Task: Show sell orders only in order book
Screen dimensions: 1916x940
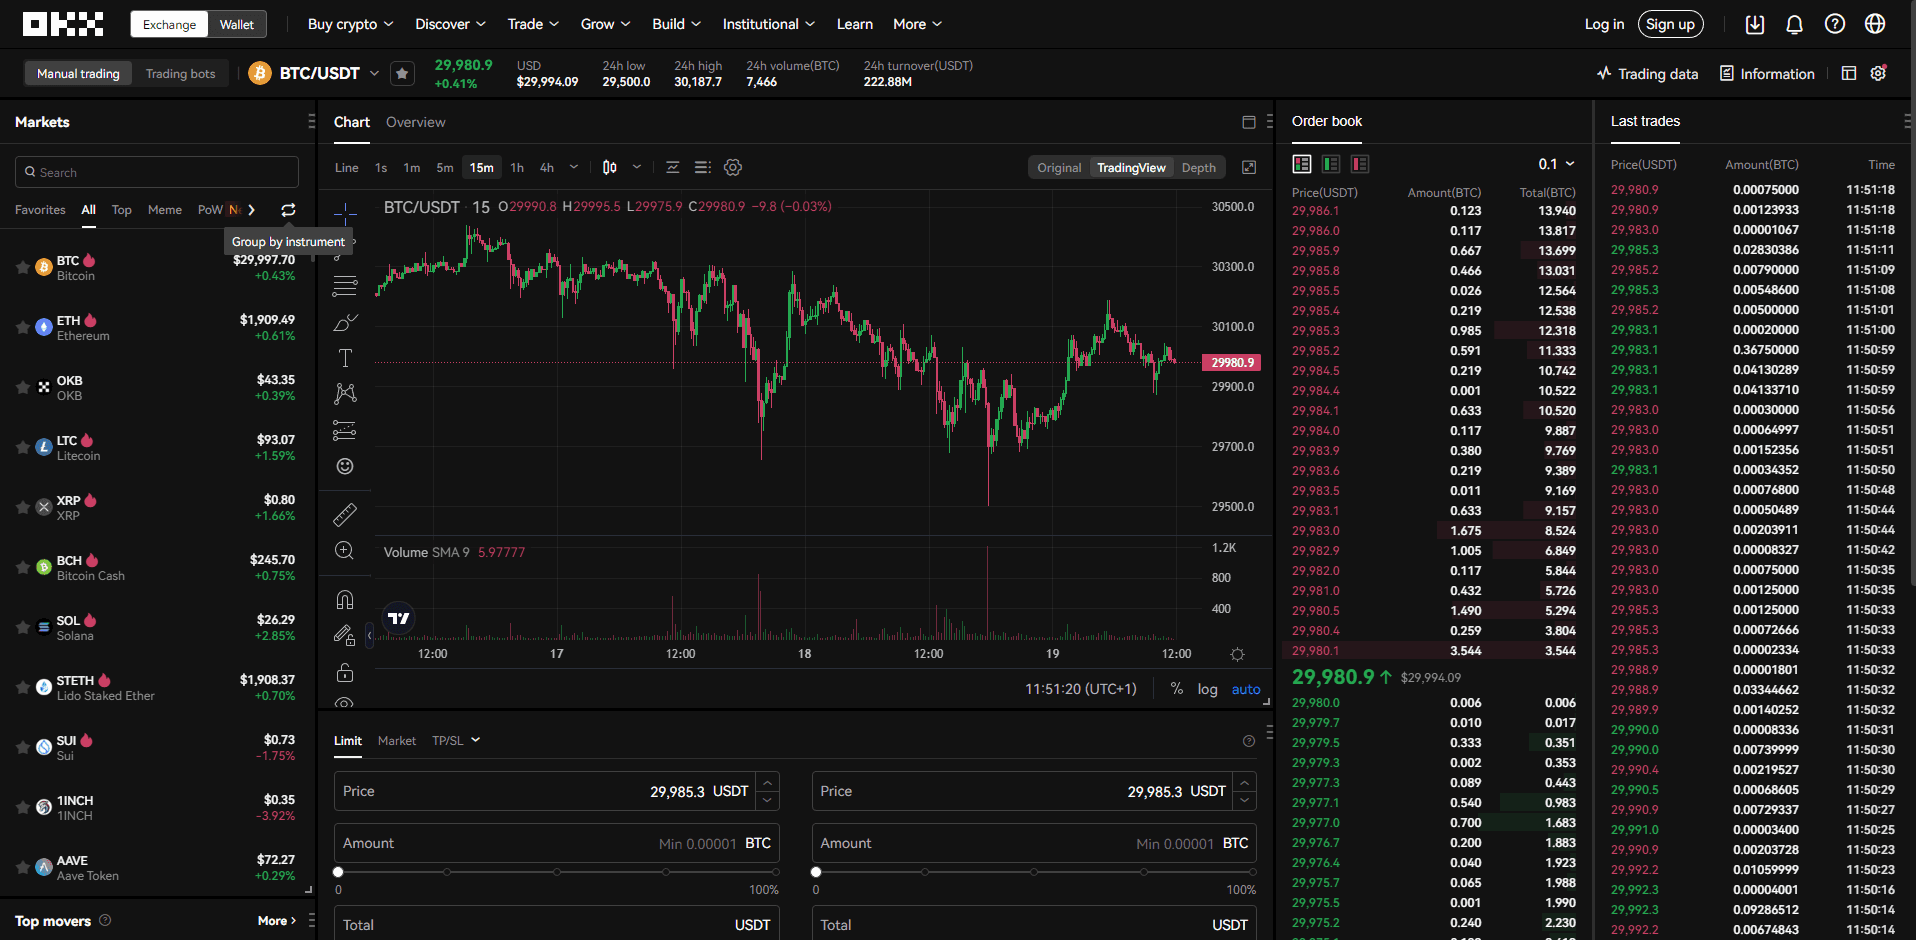Action: [x=1360, y=164]
